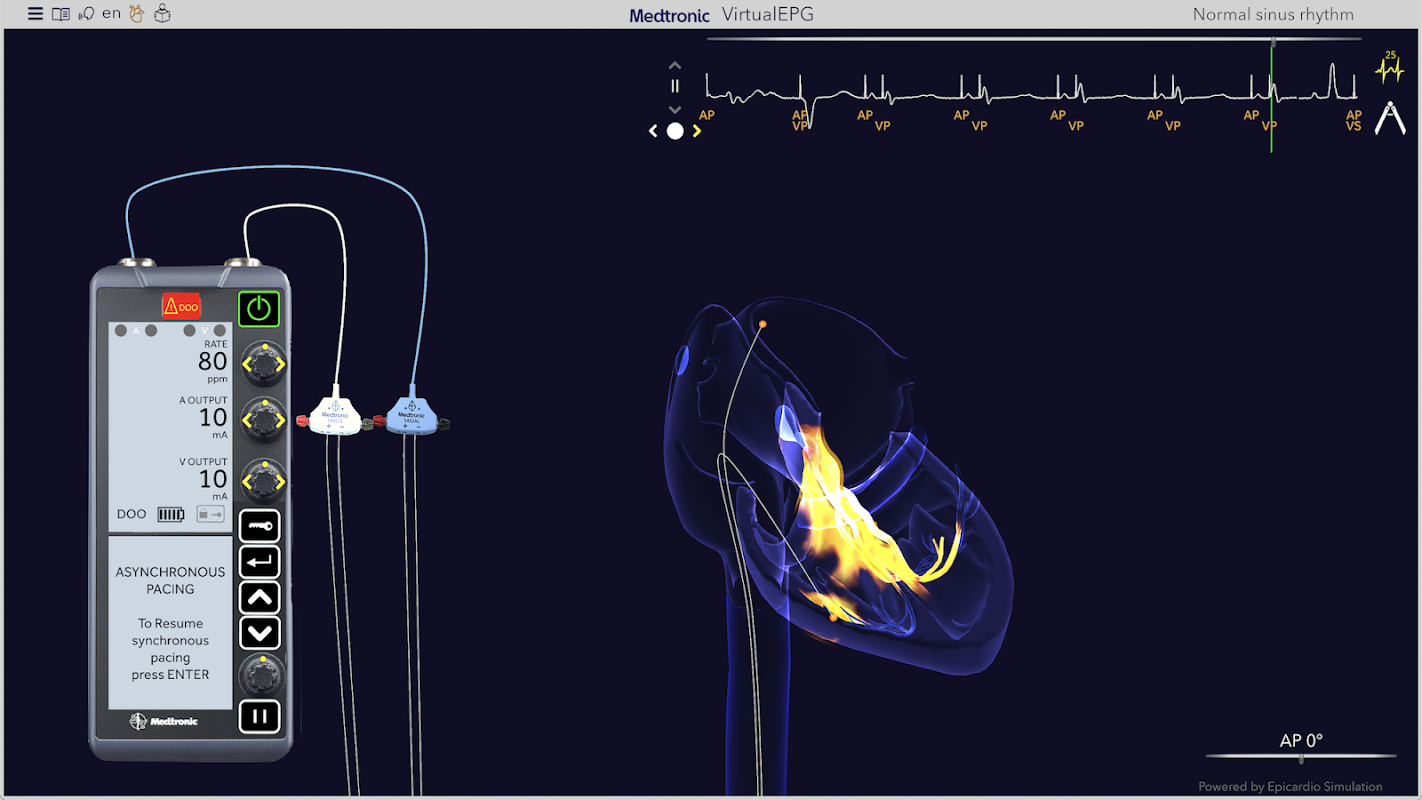Click the battery level indicator
The height and width of the screenshot is (800, 1422).
point(171,515)
